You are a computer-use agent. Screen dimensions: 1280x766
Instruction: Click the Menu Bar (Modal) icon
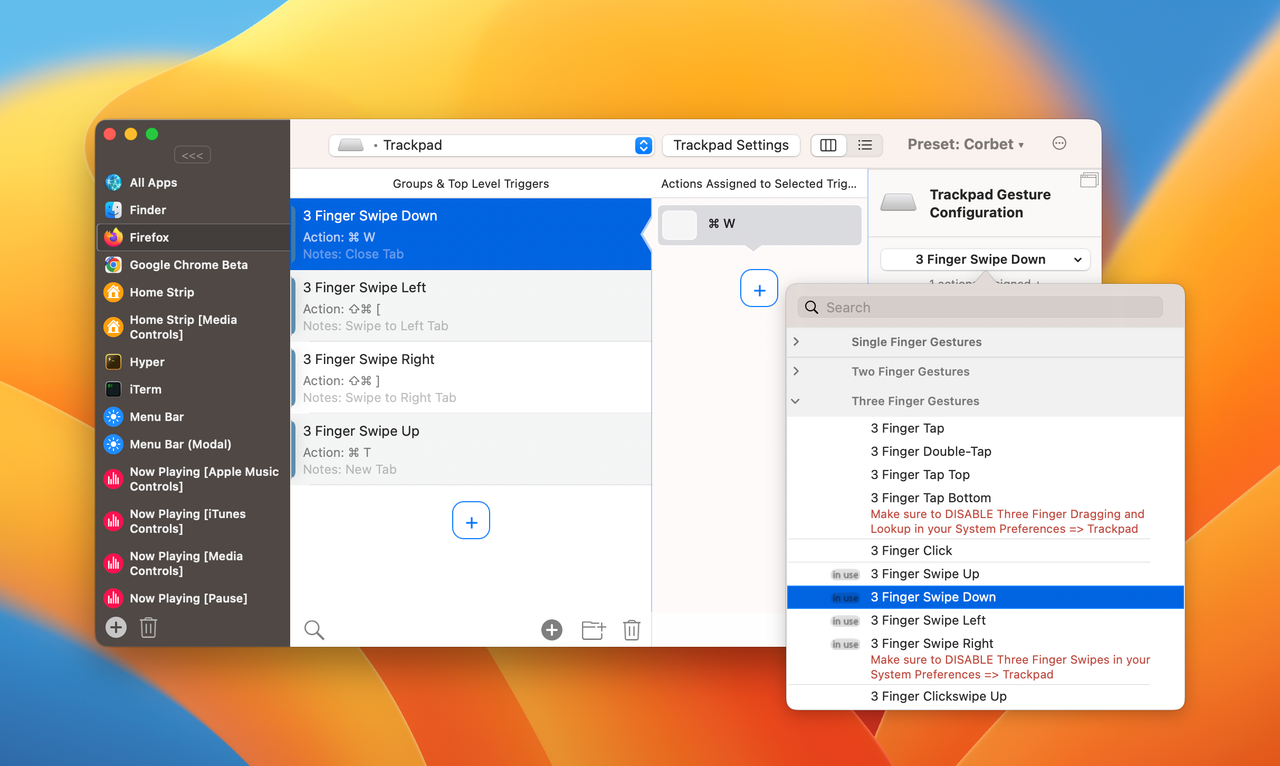(x=114, y=444)
